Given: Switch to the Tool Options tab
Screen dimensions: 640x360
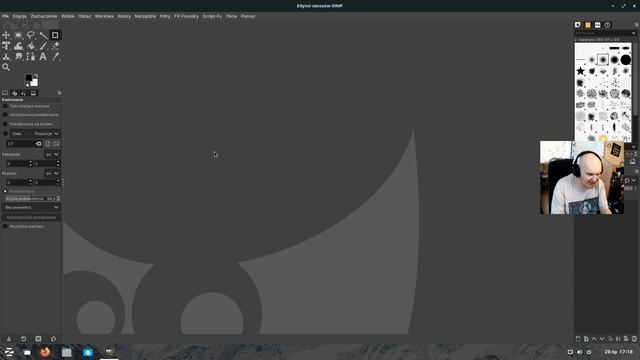Looking at the screenshot, I should pyautogui.click(x=5, y=93).
